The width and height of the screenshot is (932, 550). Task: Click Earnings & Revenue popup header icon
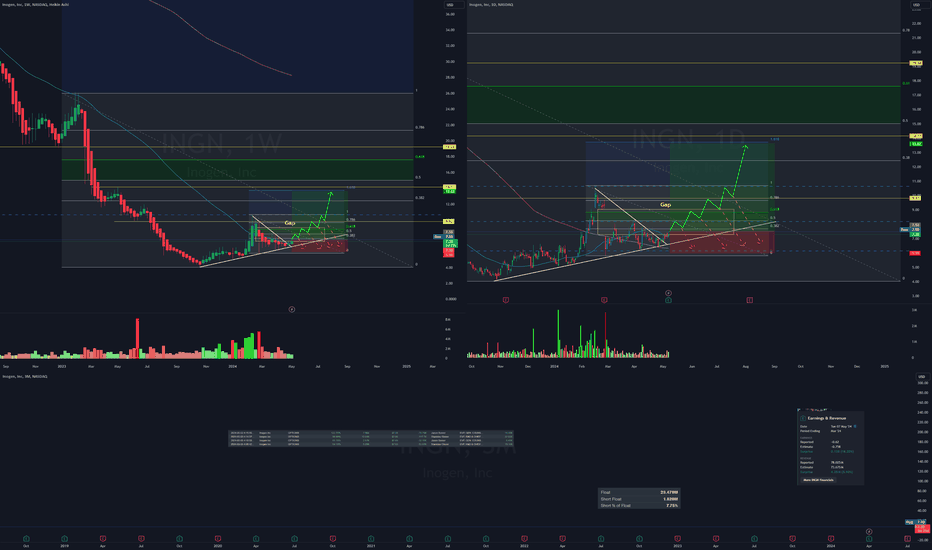[802, 418]
